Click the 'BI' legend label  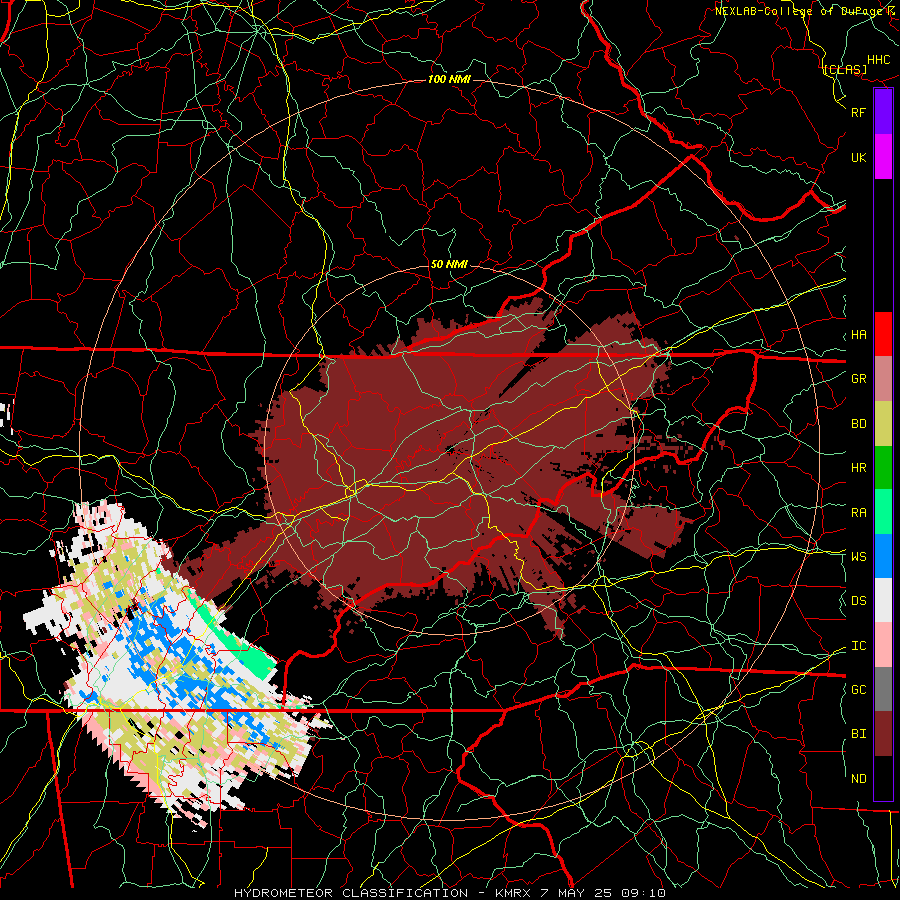(859, 734)
